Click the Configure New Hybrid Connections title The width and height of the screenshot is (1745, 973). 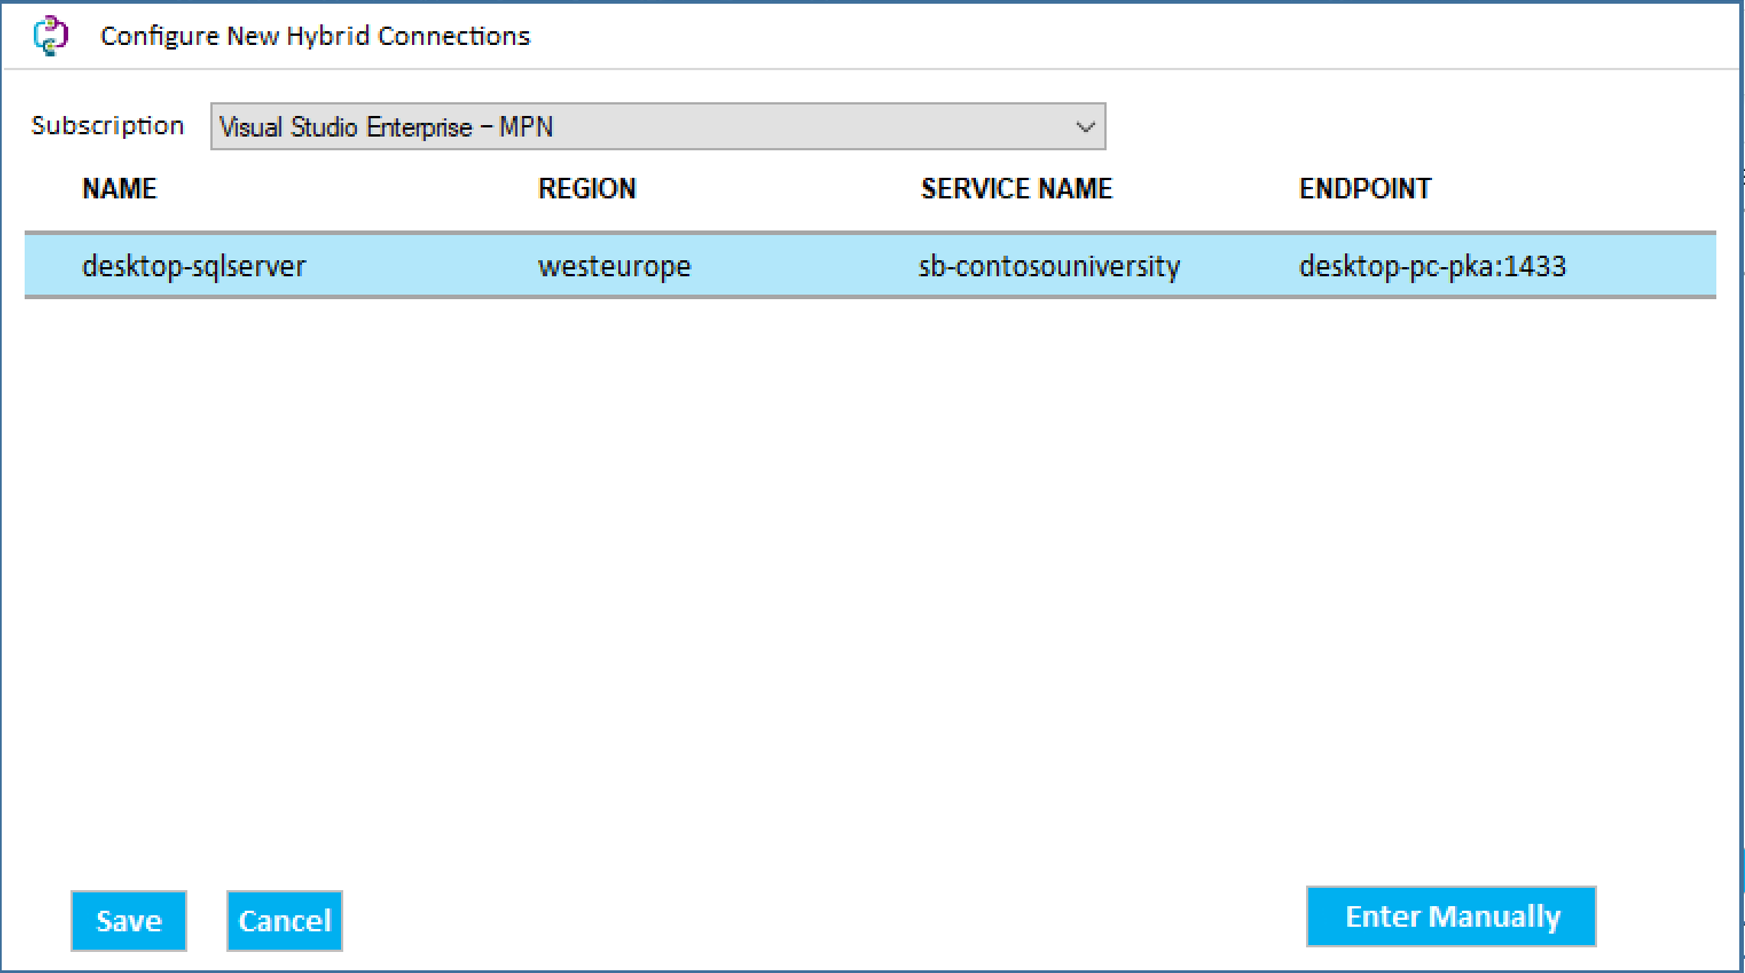click(x=314, y=35)
